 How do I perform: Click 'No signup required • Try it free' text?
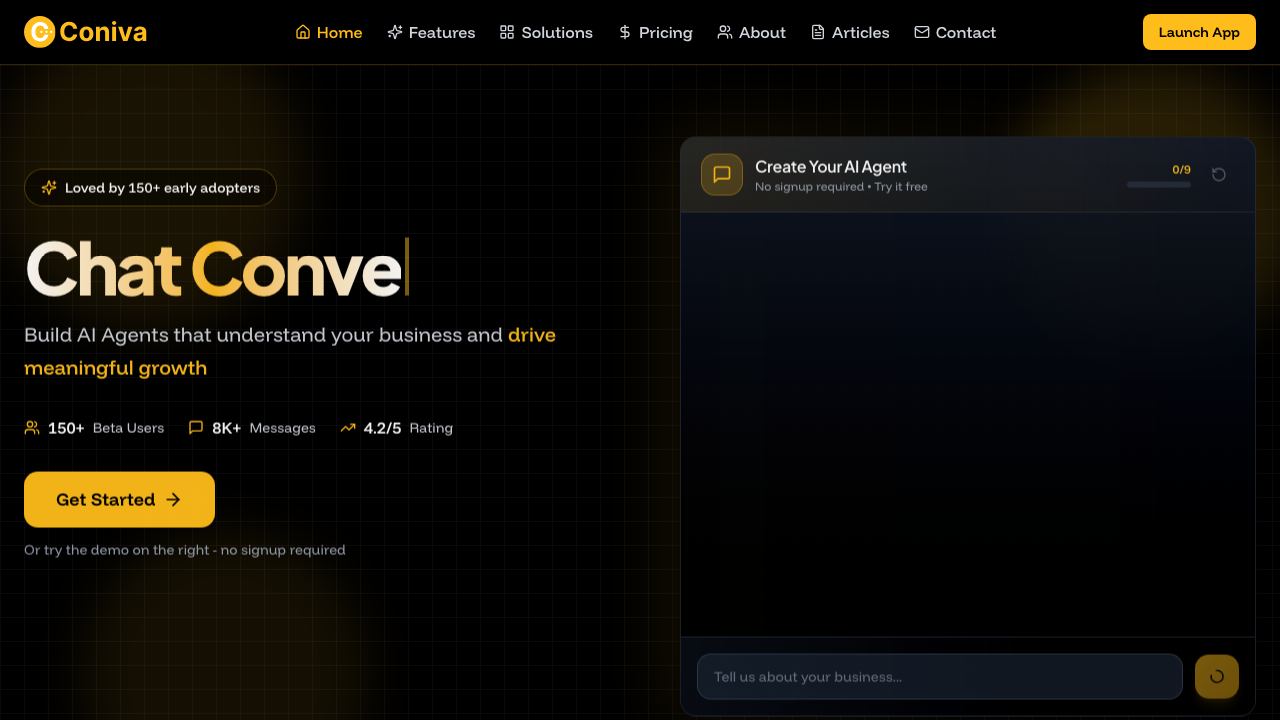[x=841, y=186]
